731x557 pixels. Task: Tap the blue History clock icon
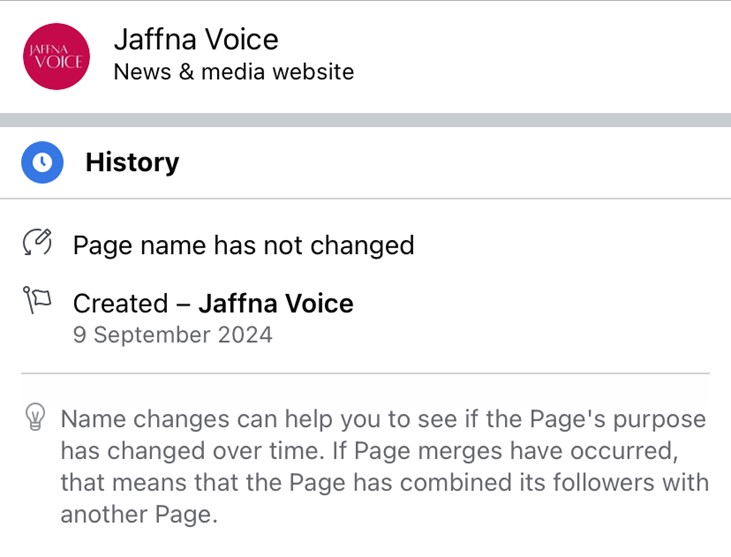[x=42, y=162]
